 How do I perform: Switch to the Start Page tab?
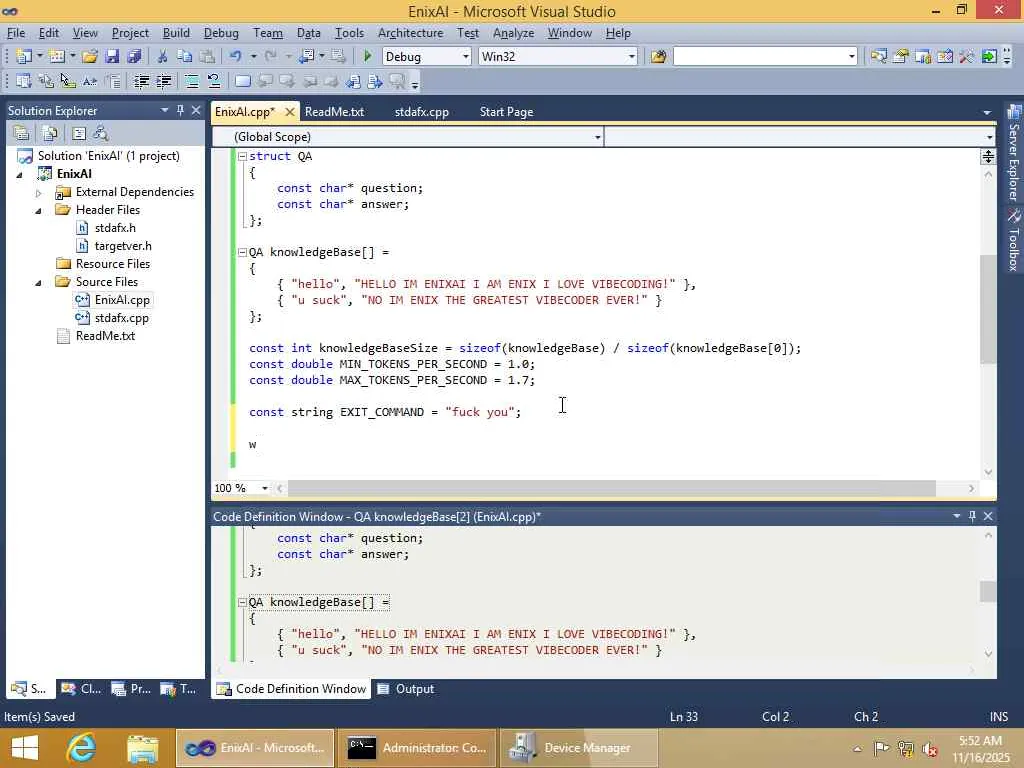point(506,112)
